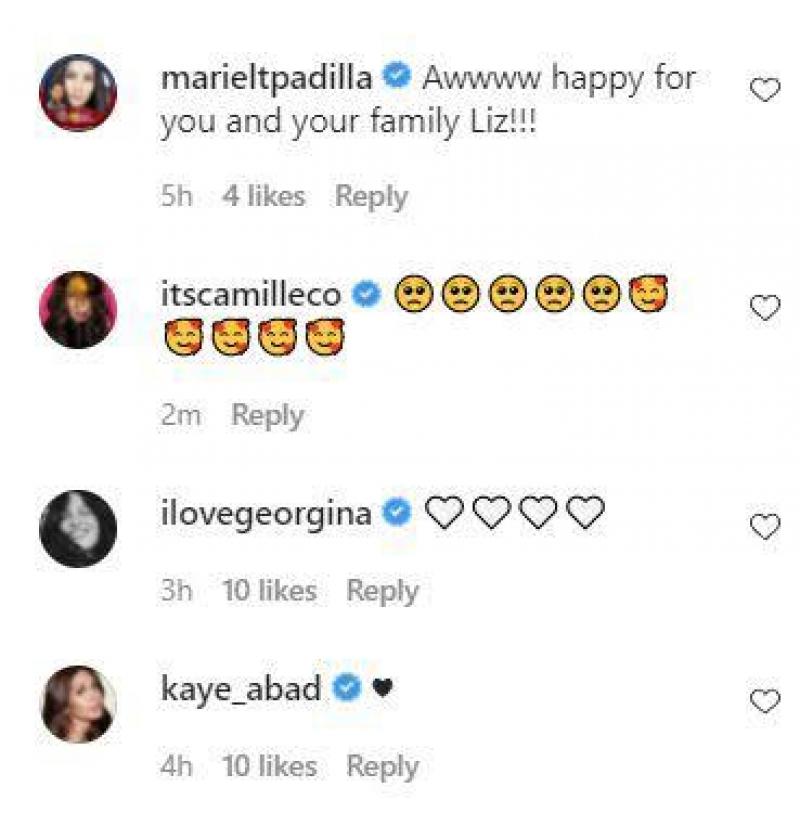Viewport: 800px width, 826px height.
Task: Like itscamilleco's emoji comment with the heart
Action: click(x=765, y=308)
